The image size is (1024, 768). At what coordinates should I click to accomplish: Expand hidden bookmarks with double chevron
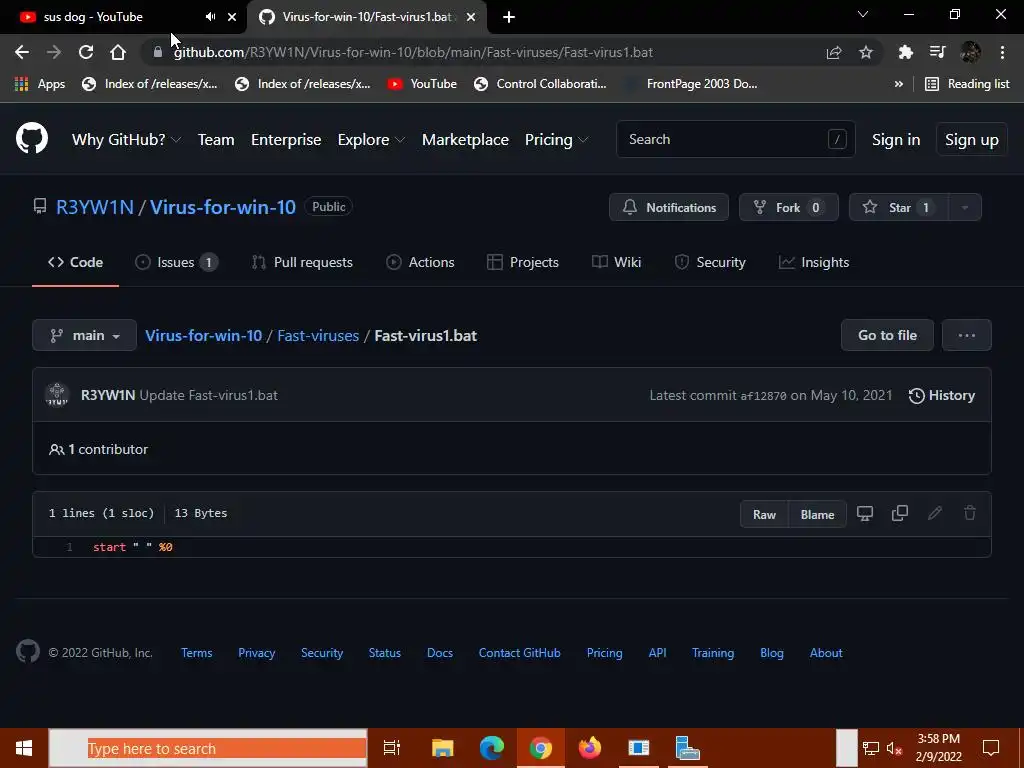tap(899, 84)
